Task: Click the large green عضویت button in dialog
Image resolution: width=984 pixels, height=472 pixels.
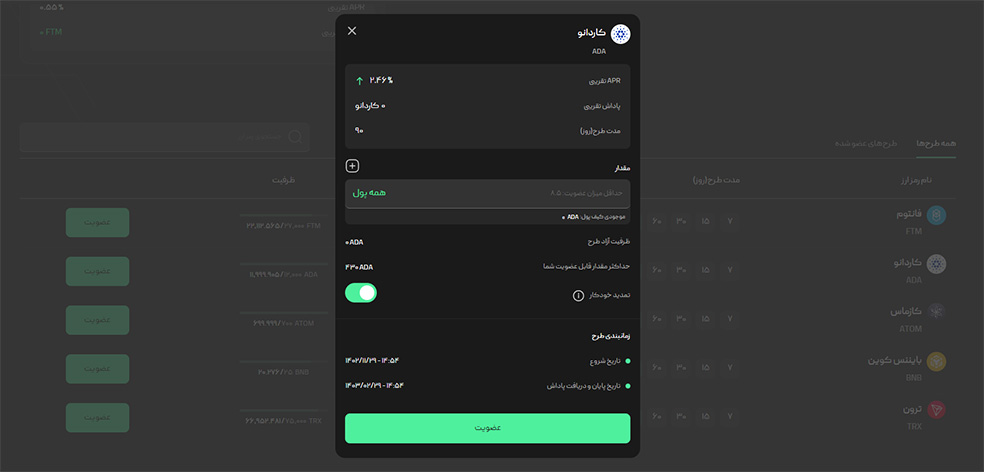Action: point(488,428)
